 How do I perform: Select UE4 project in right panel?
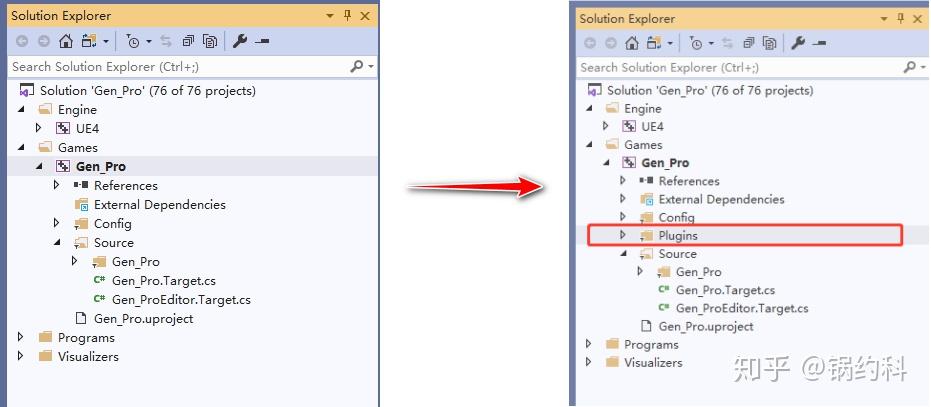[x=653, y=126]
